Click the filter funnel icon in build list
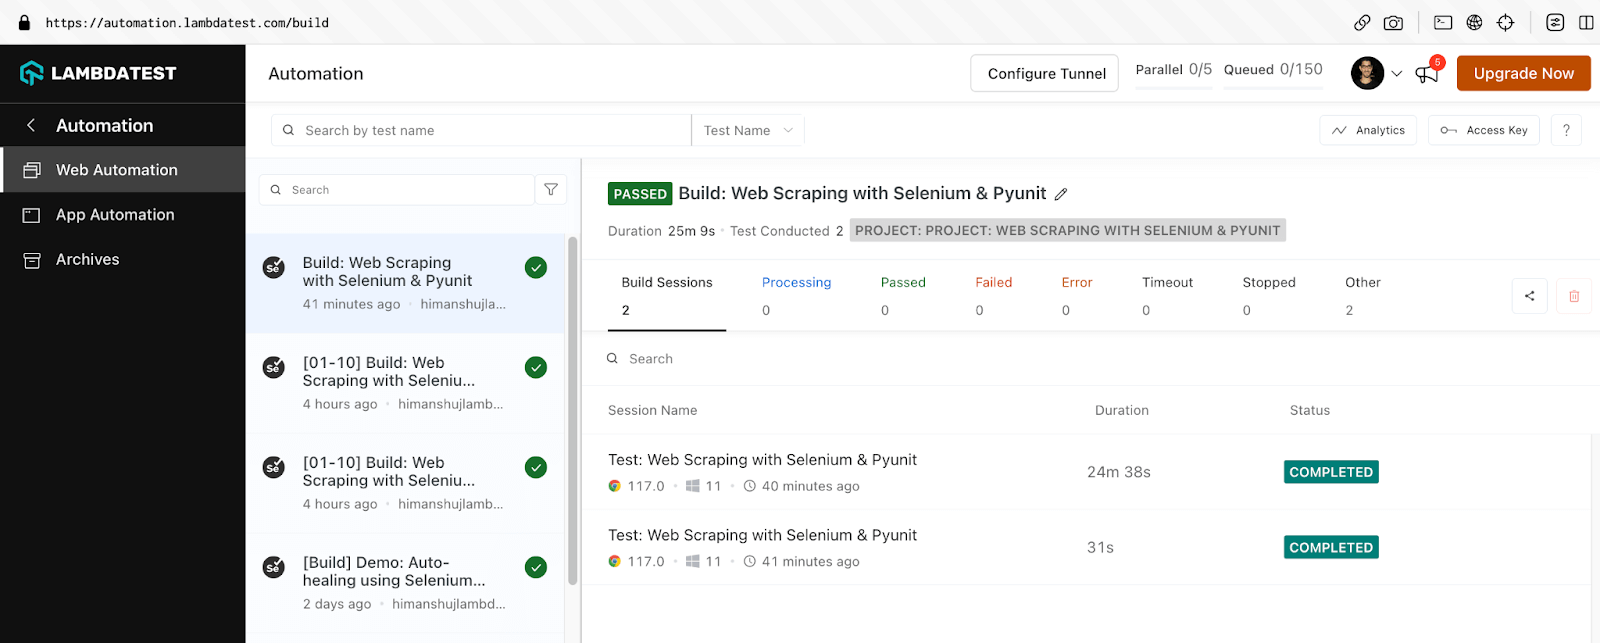This screenshot has width=1600, height=643. (551, 190)
